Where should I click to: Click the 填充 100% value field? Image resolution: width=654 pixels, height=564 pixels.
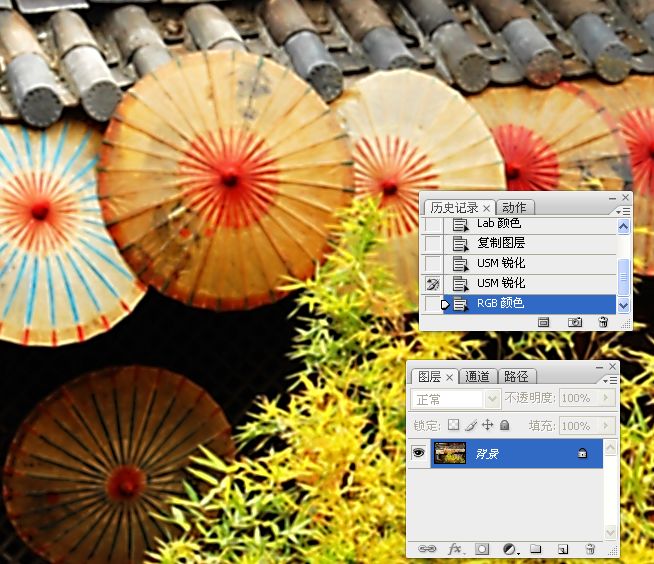pyautogui.click(x=580, y=426)
